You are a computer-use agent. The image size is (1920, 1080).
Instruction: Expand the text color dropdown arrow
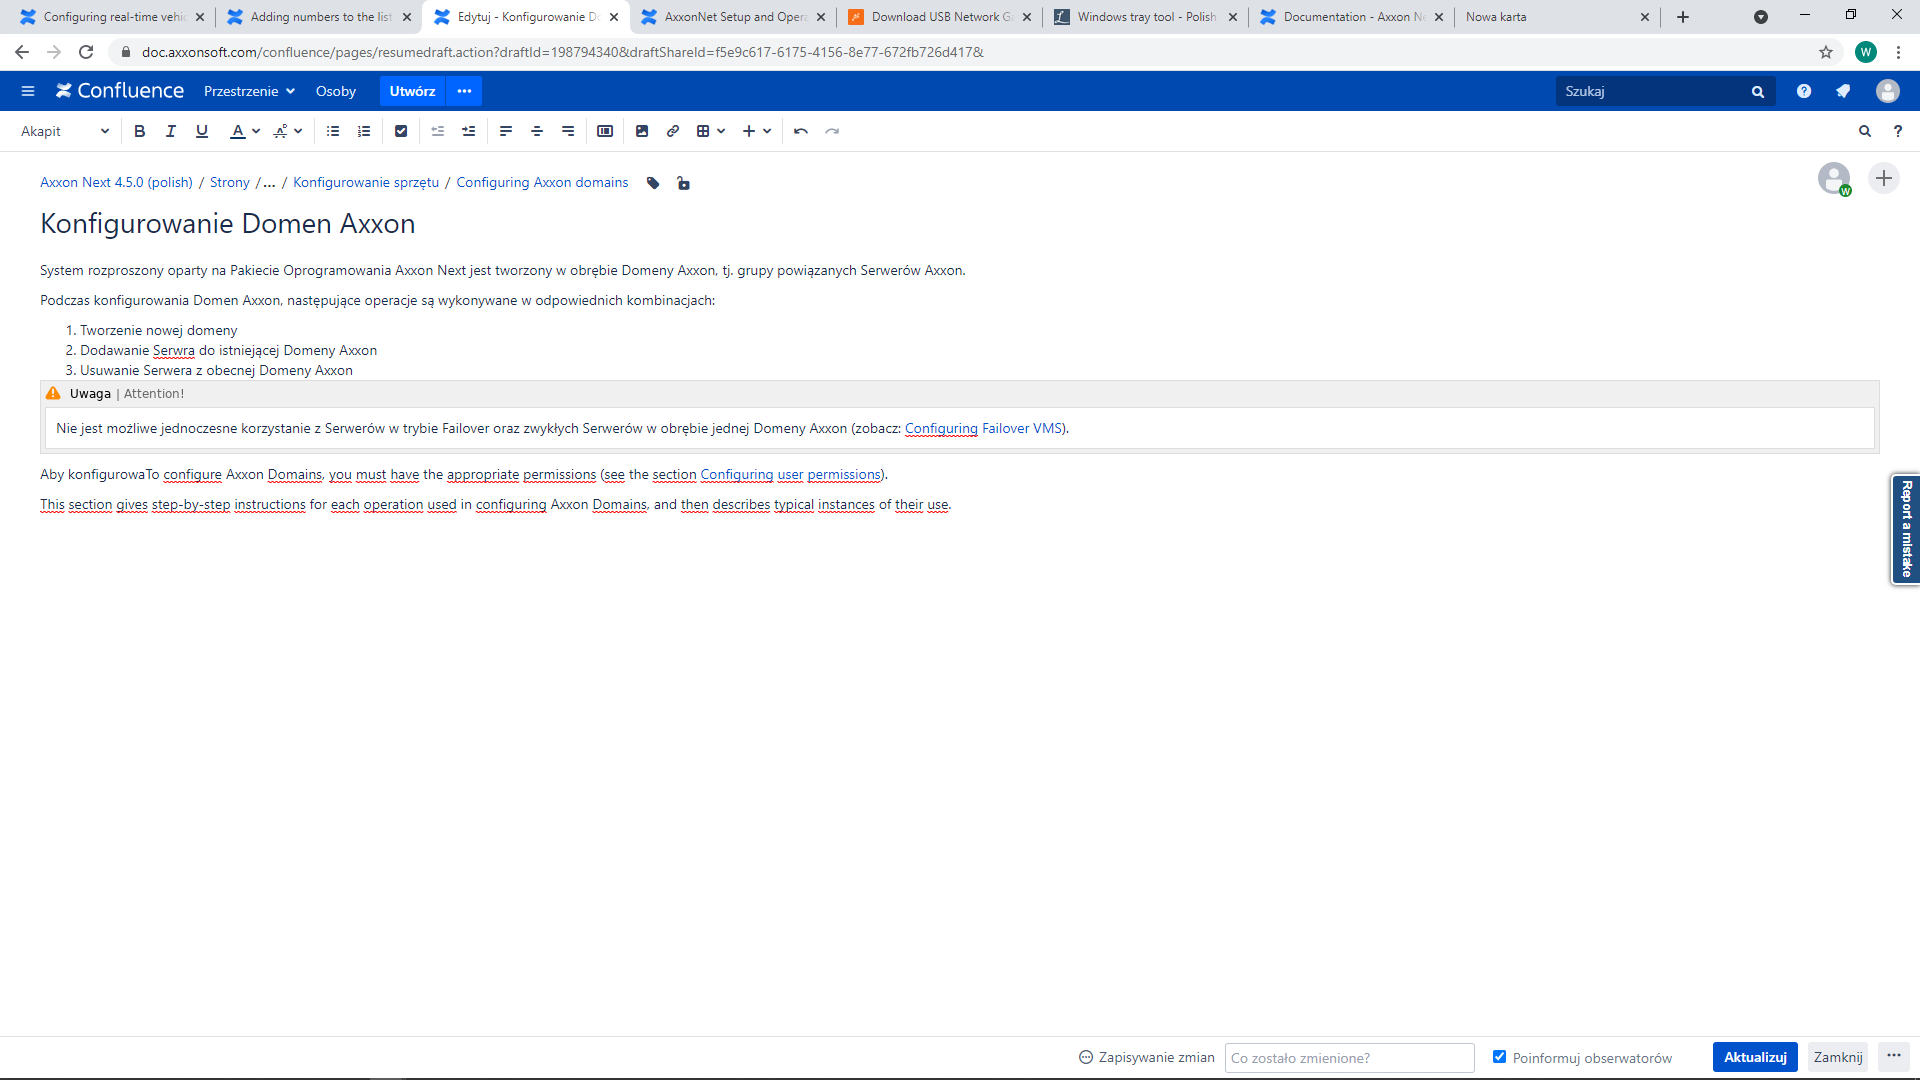click(x=256, y=131)
